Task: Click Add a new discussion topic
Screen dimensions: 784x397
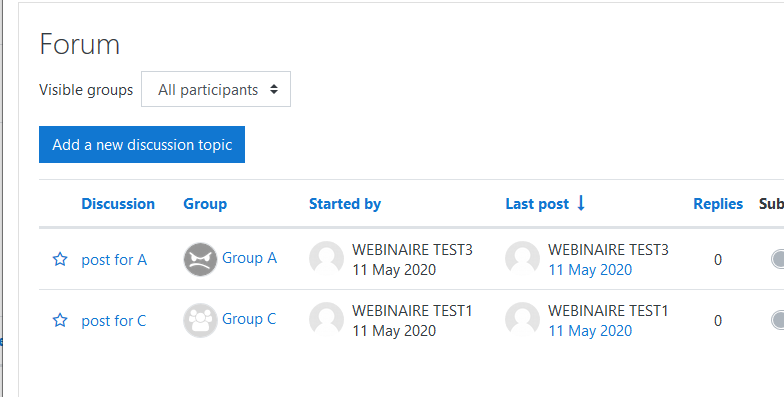Action: pyautogui.click(x=142, y=144)
